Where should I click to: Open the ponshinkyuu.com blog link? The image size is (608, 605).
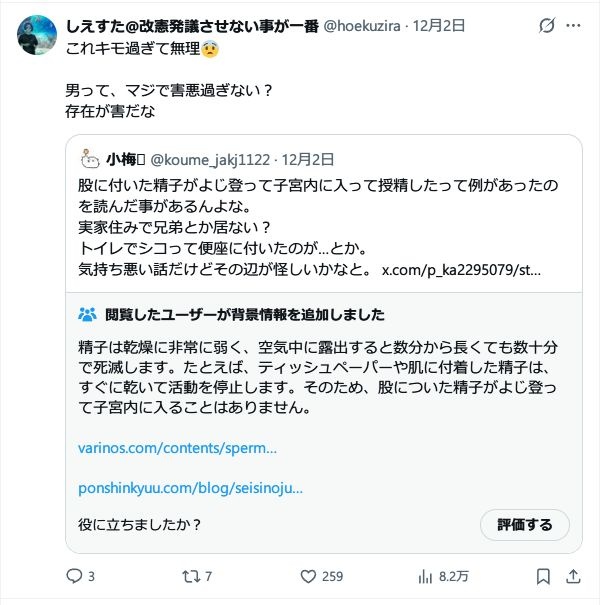[x=190, y=489]
